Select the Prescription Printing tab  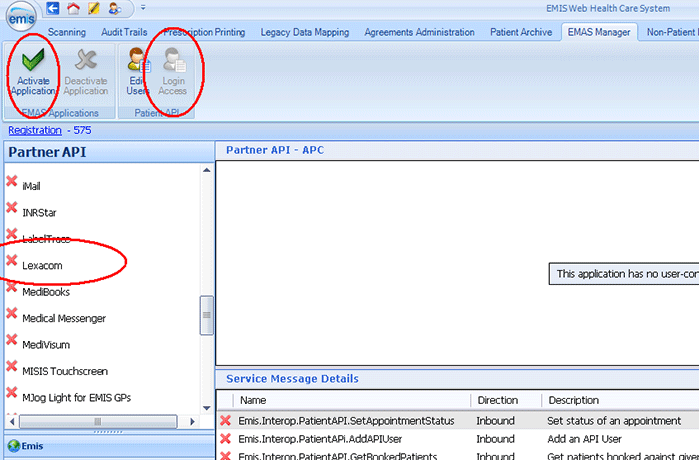tap(204, 32)
